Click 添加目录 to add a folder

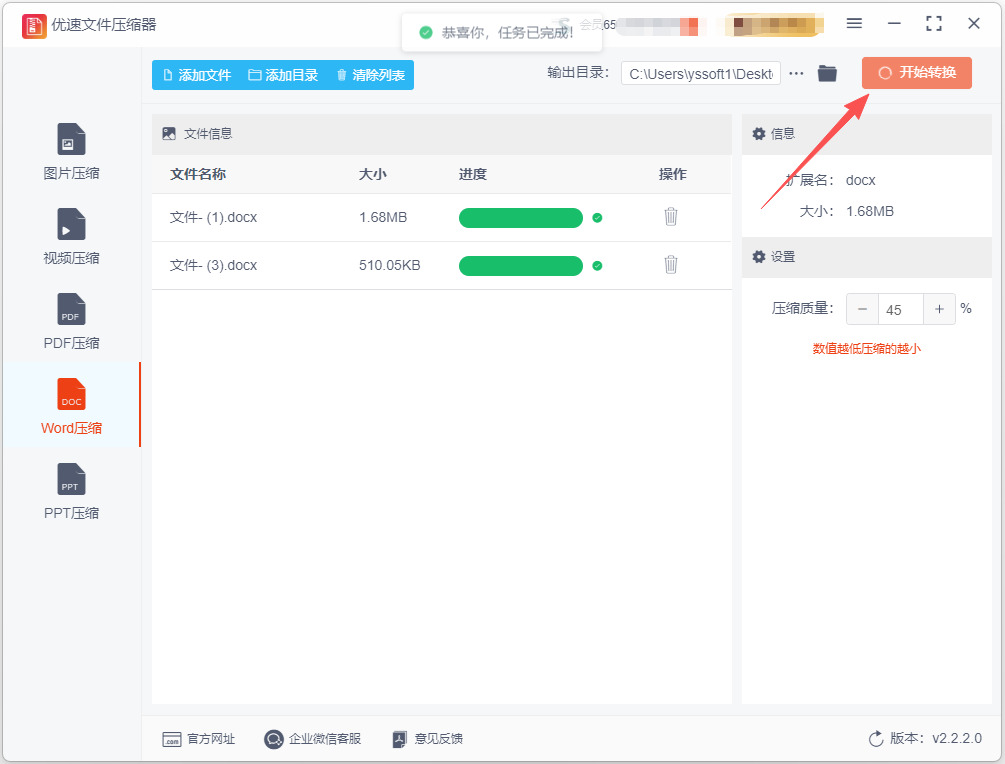pos(283,75)
